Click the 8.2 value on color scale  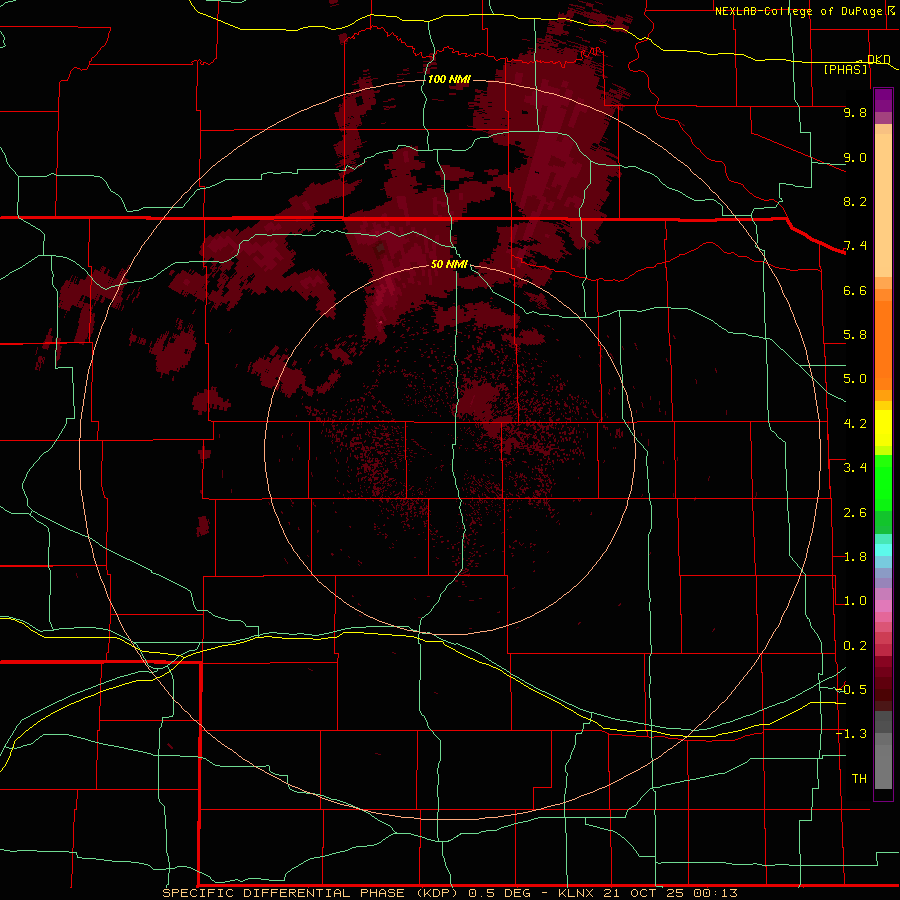pos(855,201)
